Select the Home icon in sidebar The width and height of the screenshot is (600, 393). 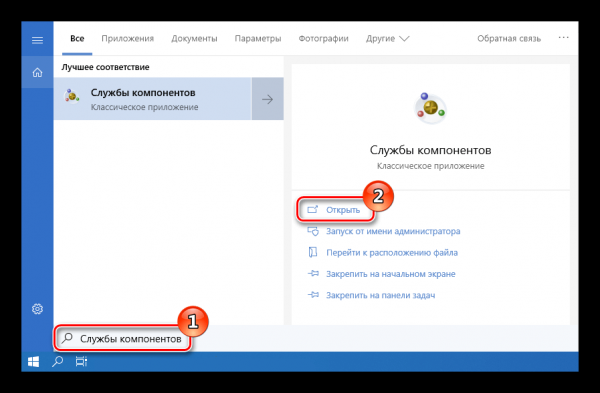click(x=37, y=72)
